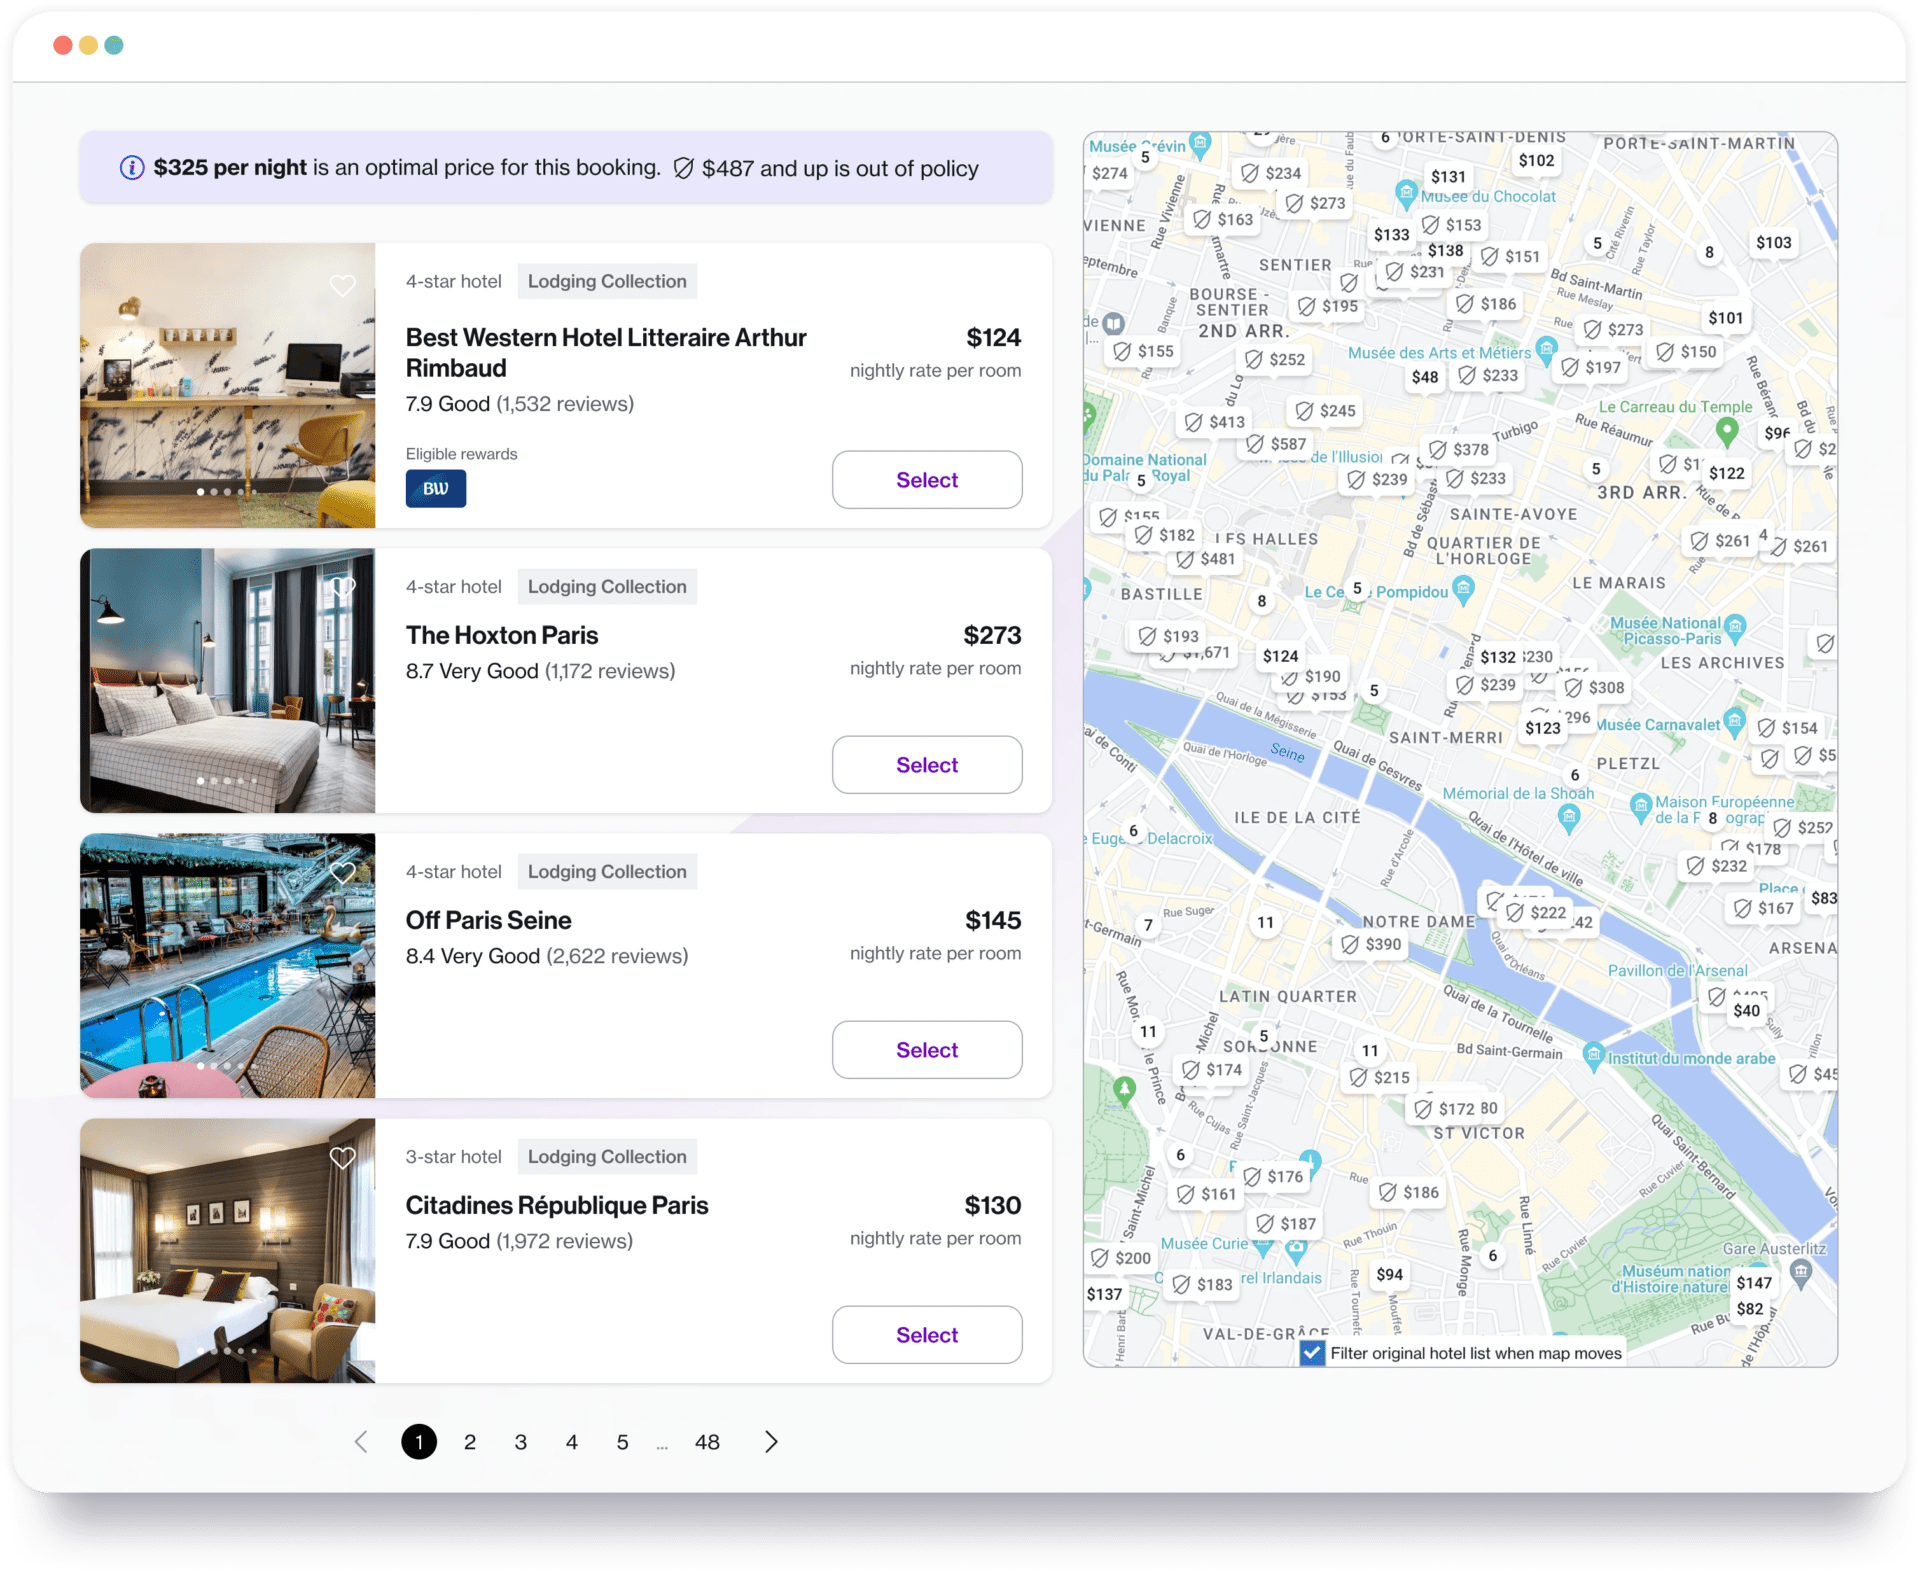The width and height of the screenshot is (1920, 1574).
Task: Click the BW rewards badge under Eligible rewards
Action: [435, 489]
